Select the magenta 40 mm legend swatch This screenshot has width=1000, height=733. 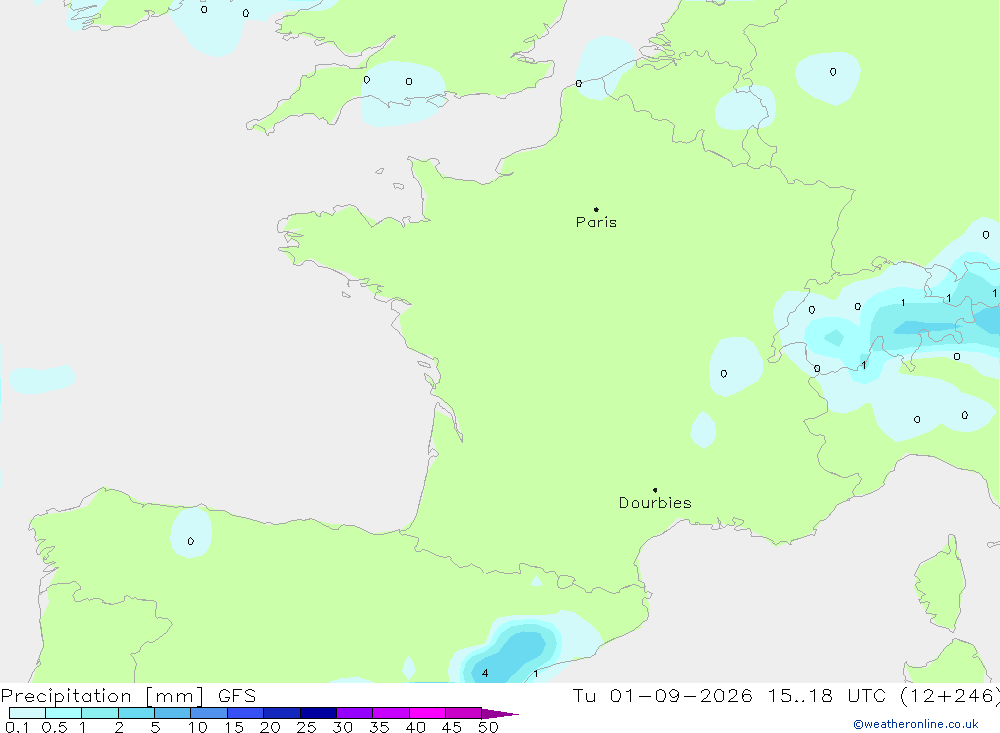[x=427, y=713]
